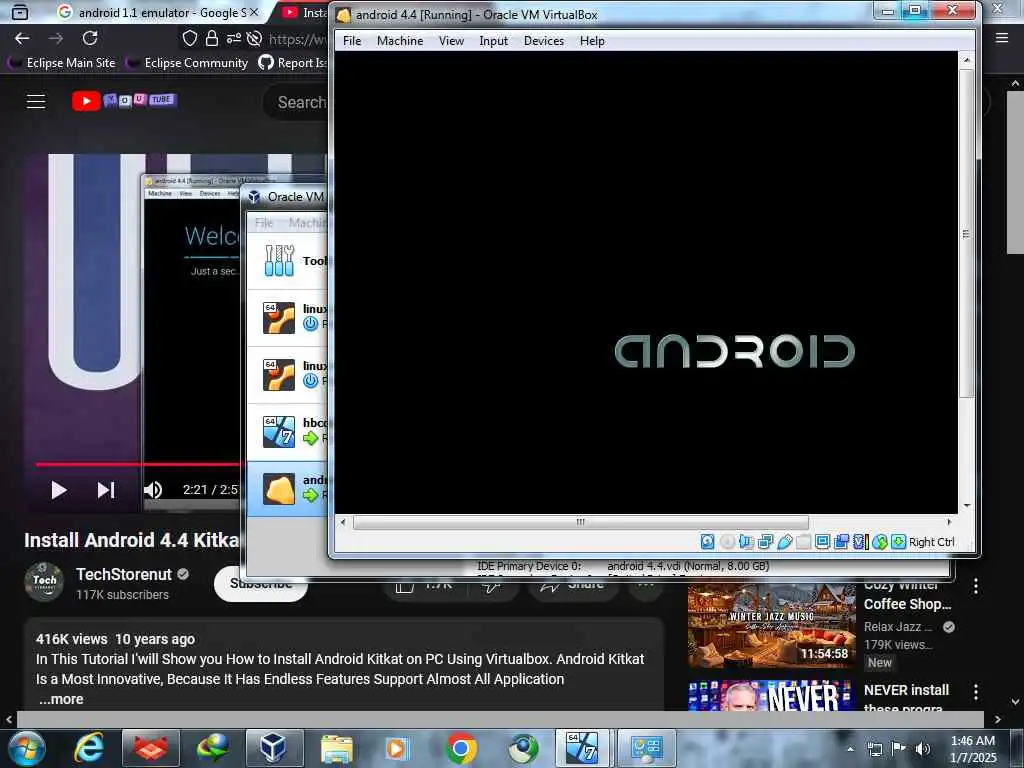
Task: Open options for the 'NEVER install' video
Action: coord(976,692)
